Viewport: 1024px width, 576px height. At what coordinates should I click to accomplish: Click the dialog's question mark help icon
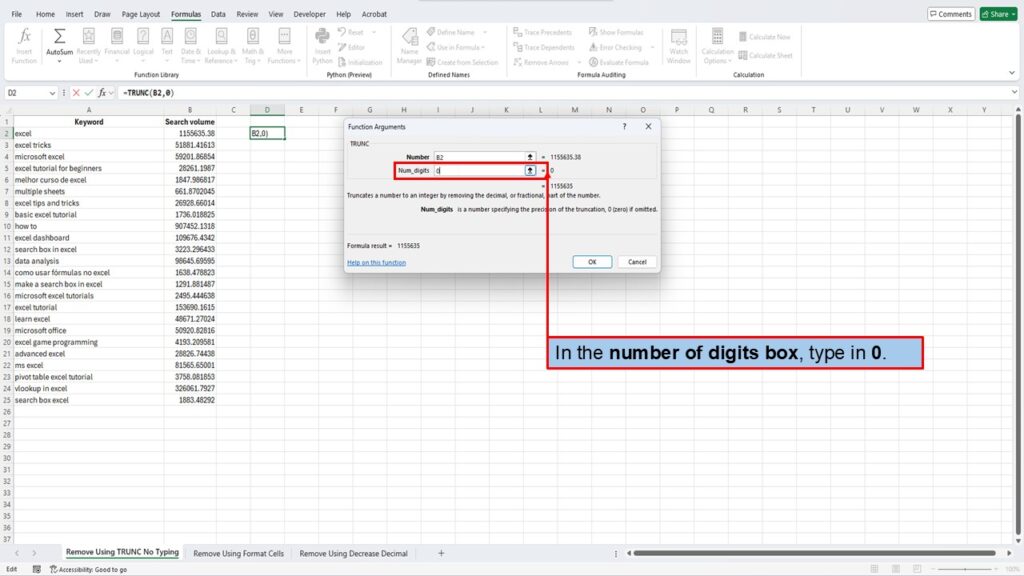624,127
